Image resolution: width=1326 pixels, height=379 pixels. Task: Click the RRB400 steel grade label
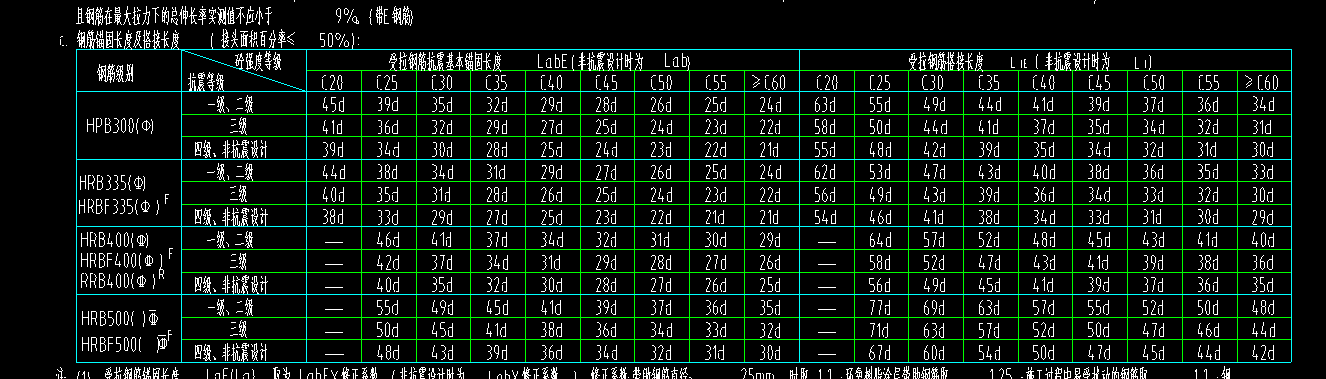click(122, 279)
